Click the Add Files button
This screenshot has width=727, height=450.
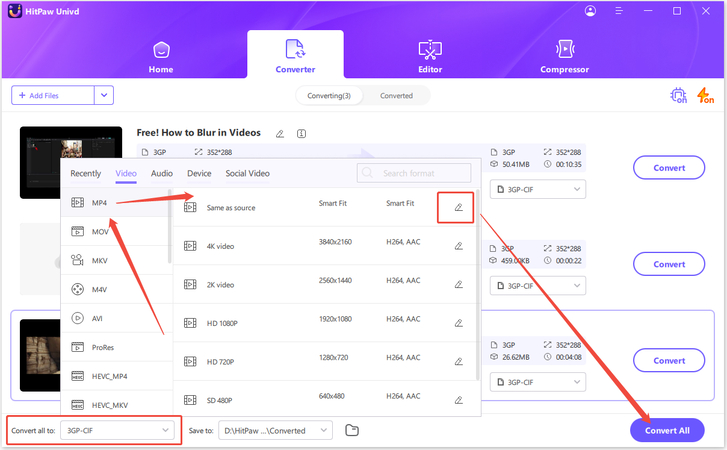pyautogui.click(x=53, y=95)
